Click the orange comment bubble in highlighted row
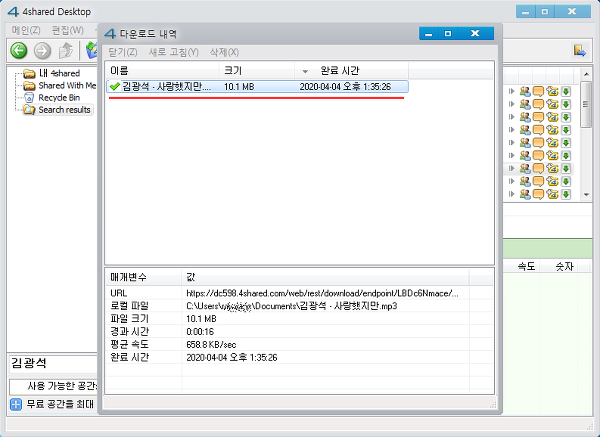The height and width of the screenshot is (437, 600). [538, 168]
